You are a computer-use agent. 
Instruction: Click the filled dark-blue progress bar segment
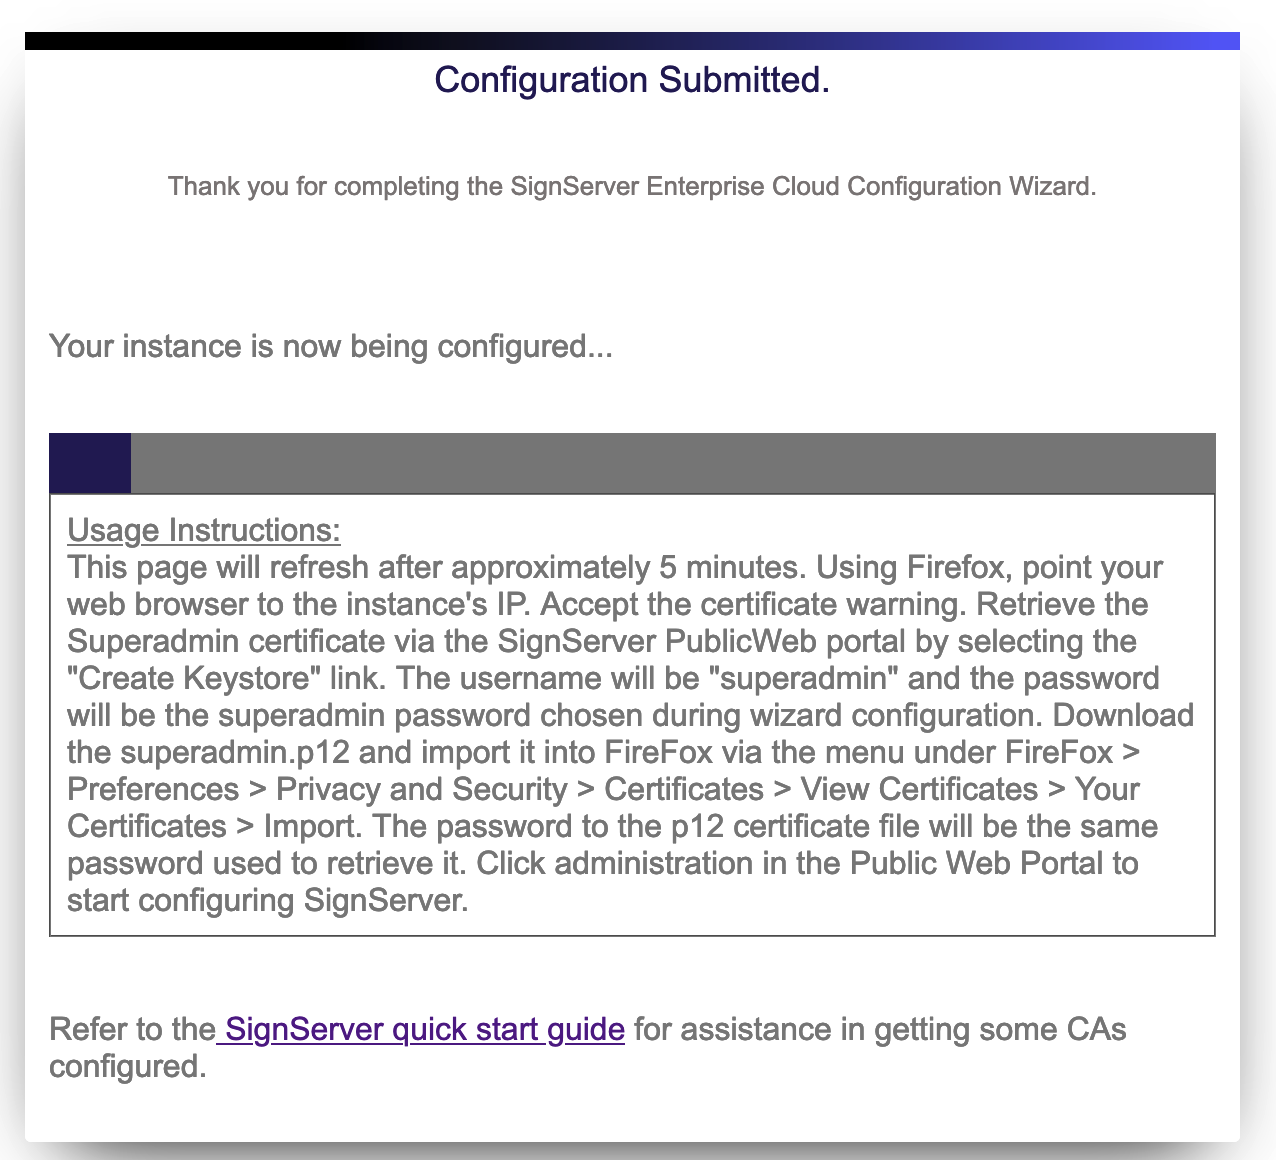90,463
